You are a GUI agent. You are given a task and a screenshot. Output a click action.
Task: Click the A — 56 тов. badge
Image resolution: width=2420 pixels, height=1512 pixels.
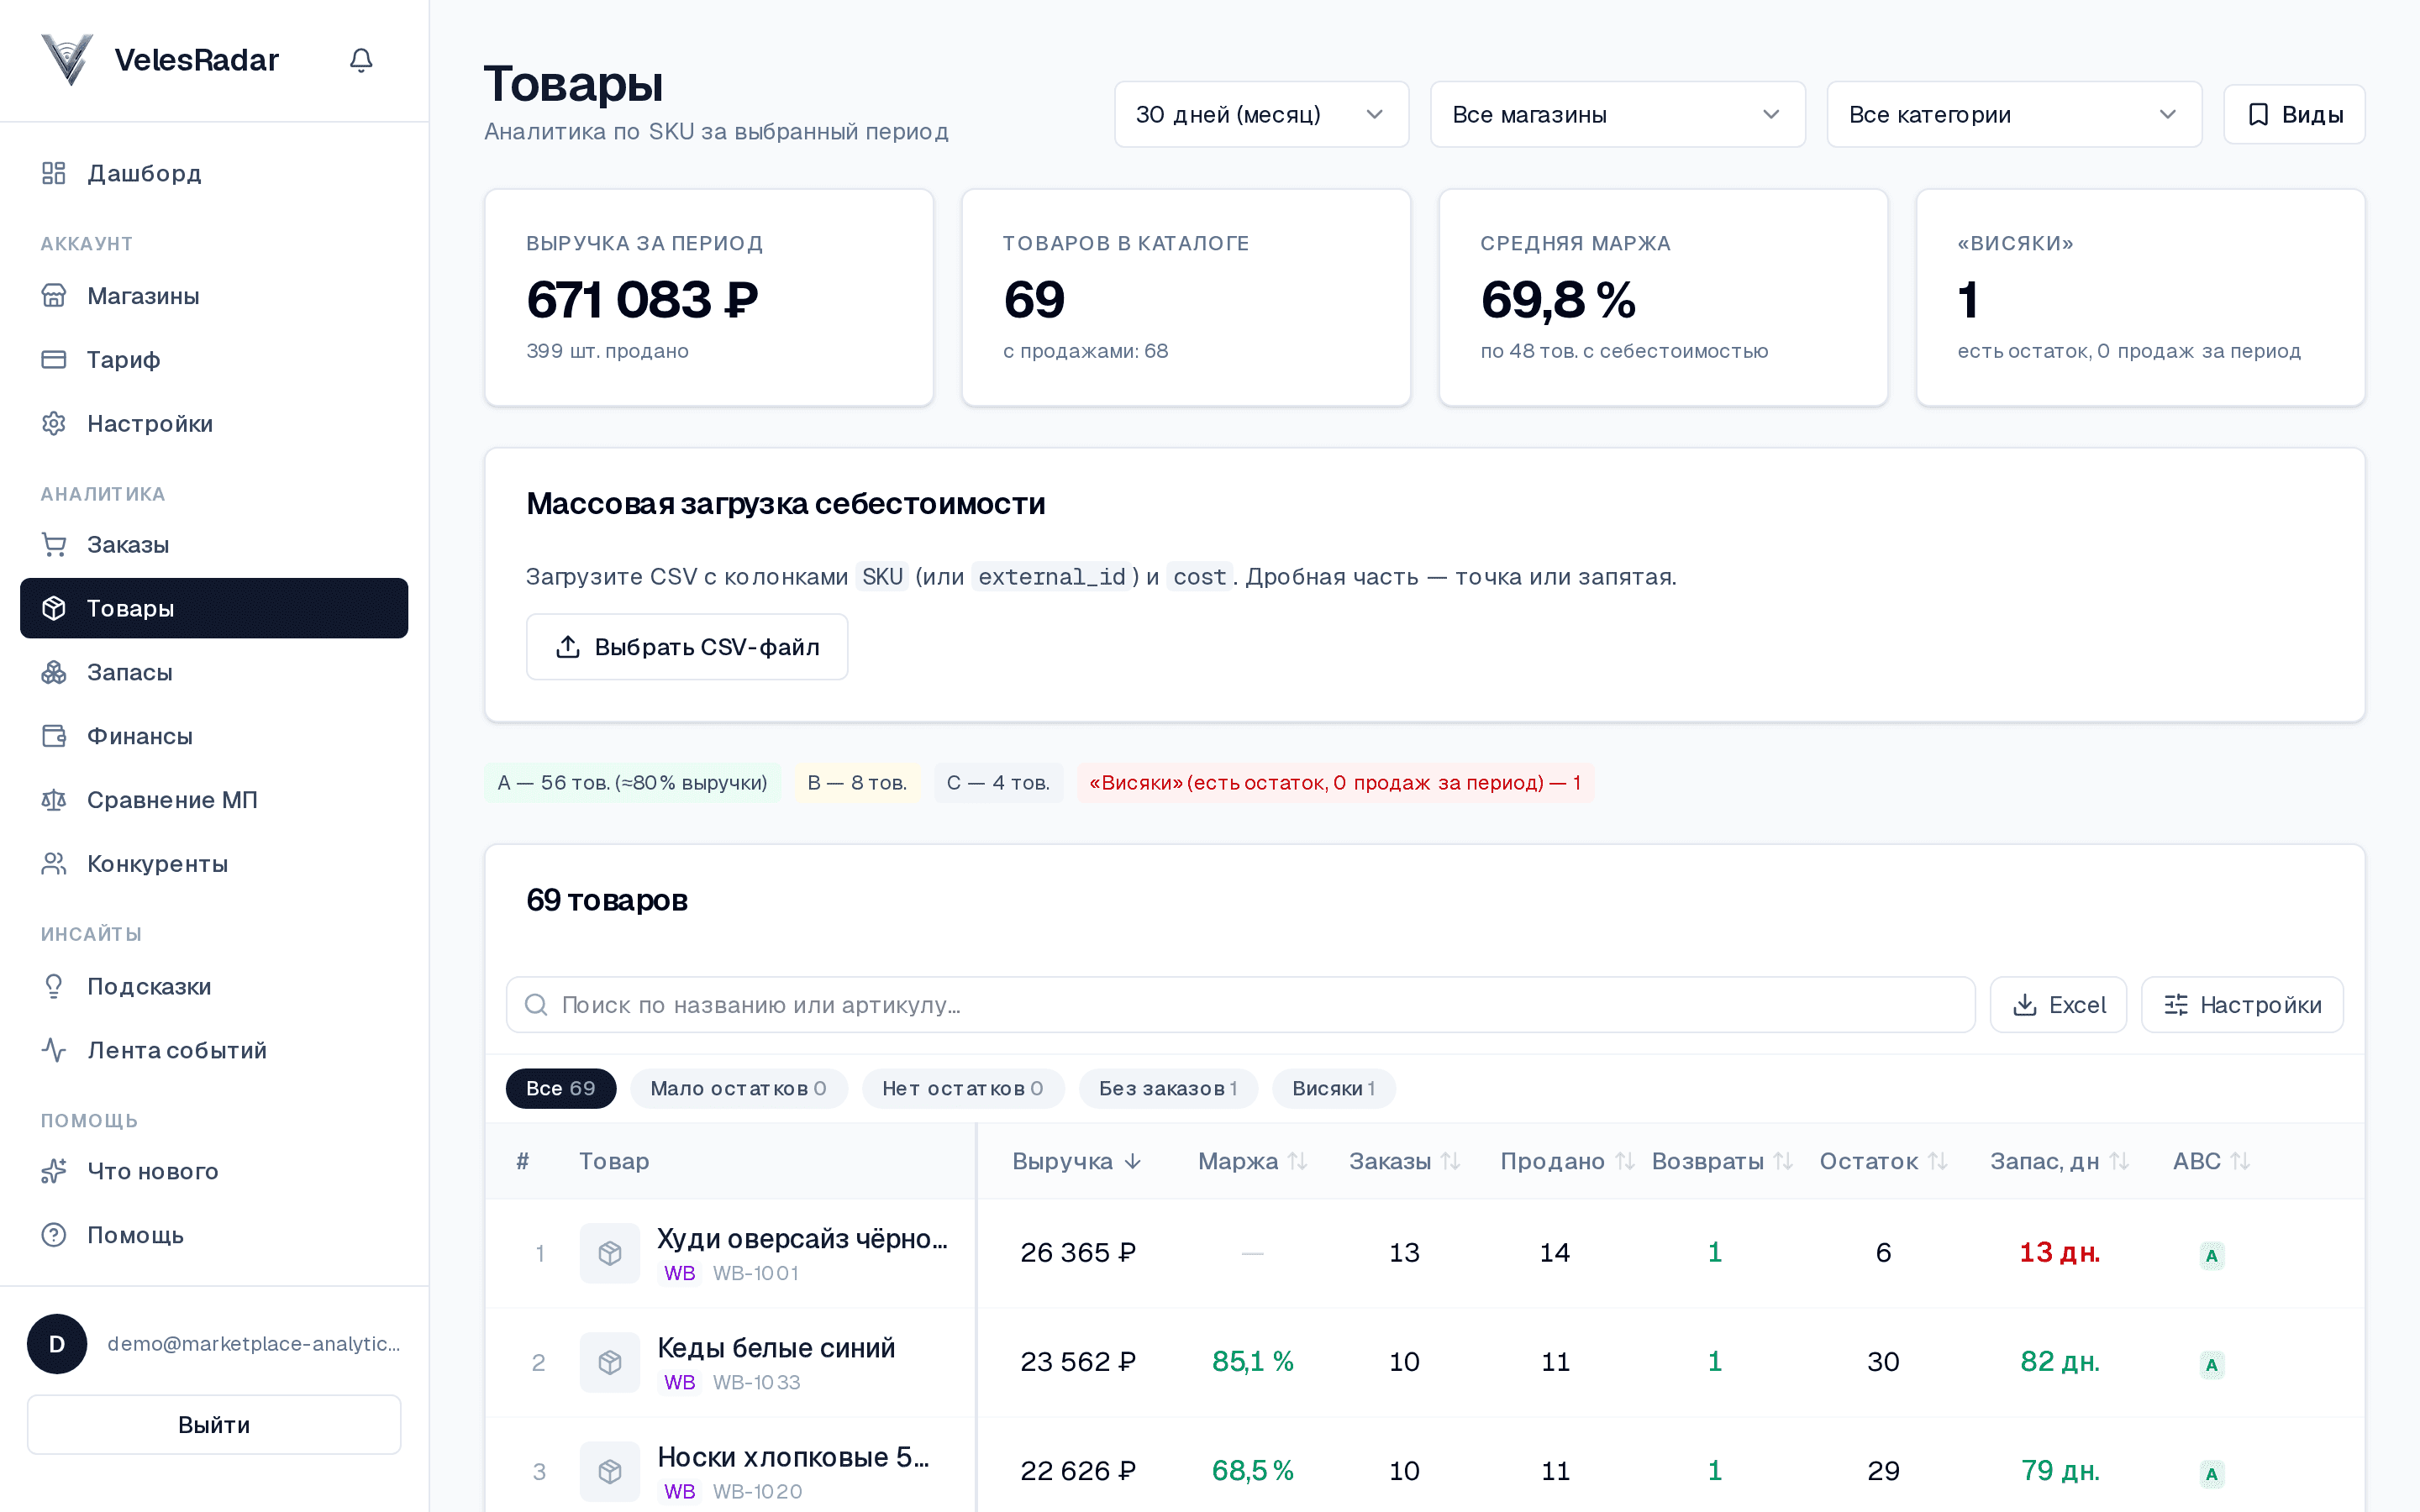click(x=632, y=783)
